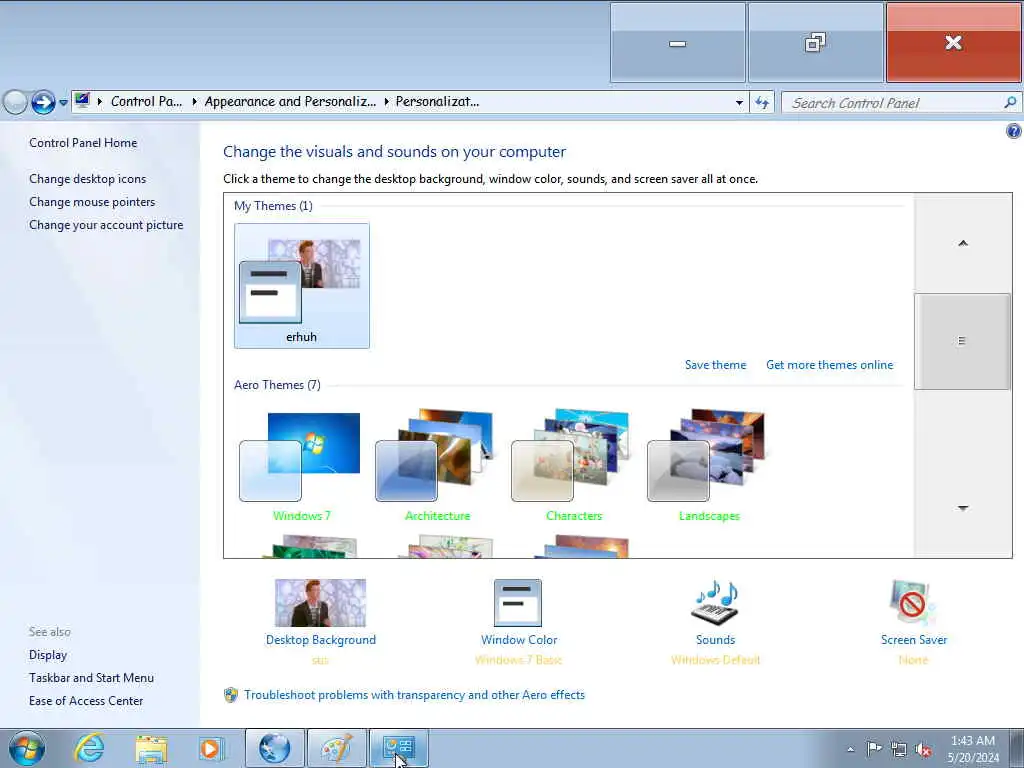Apply the Architecture theme

click(438, 465)
